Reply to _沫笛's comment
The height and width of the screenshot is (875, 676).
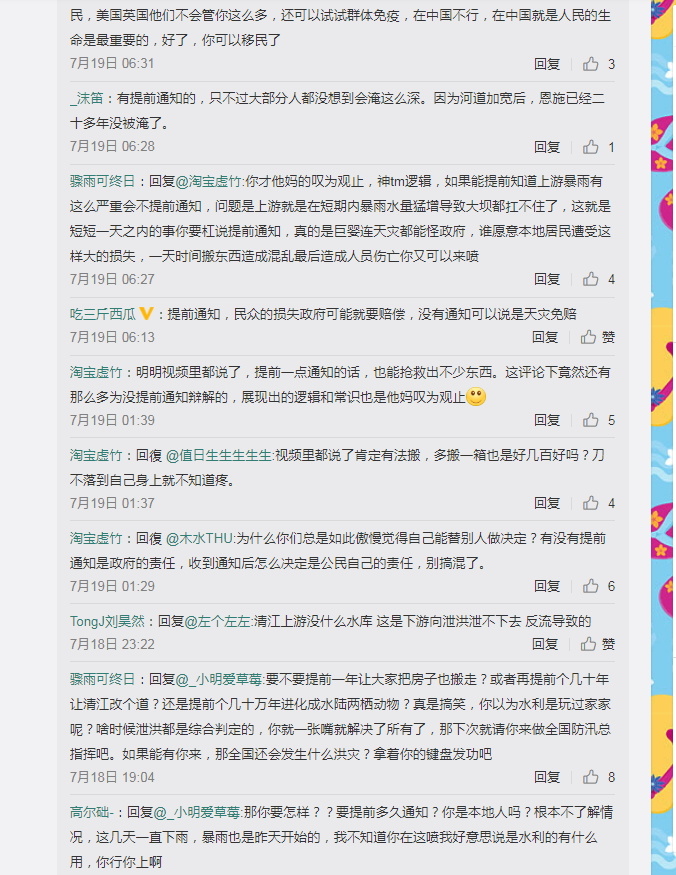(547, 147)
